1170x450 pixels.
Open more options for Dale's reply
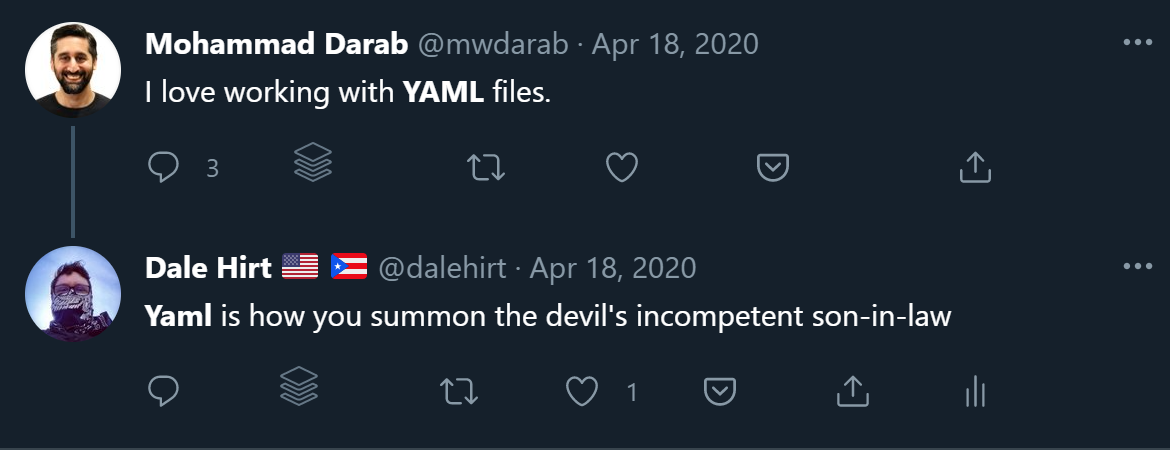pos(1138,267)
